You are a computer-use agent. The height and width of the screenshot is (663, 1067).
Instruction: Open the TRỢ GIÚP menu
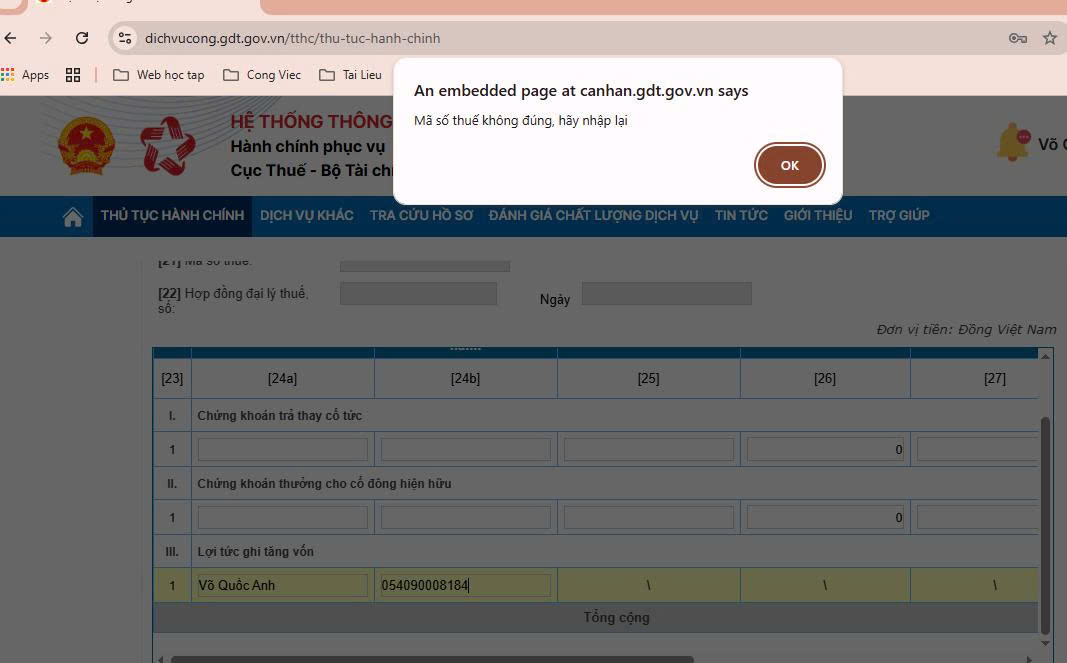[x=898, y=216]
